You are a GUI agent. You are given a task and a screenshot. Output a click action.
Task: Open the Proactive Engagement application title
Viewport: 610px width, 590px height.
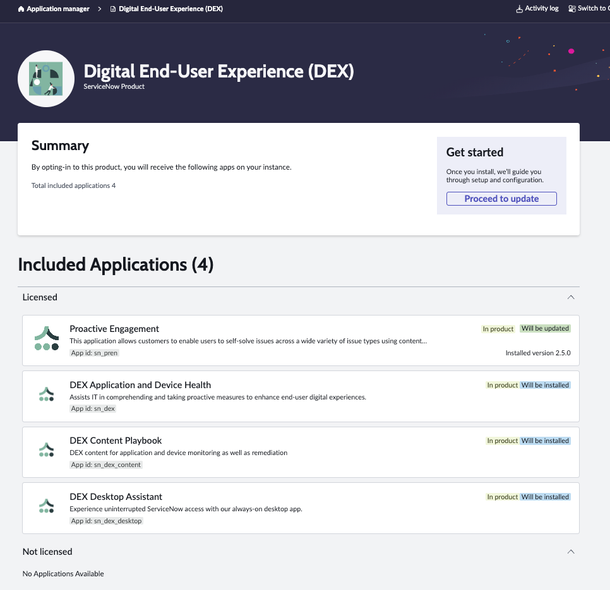[114, 328]
